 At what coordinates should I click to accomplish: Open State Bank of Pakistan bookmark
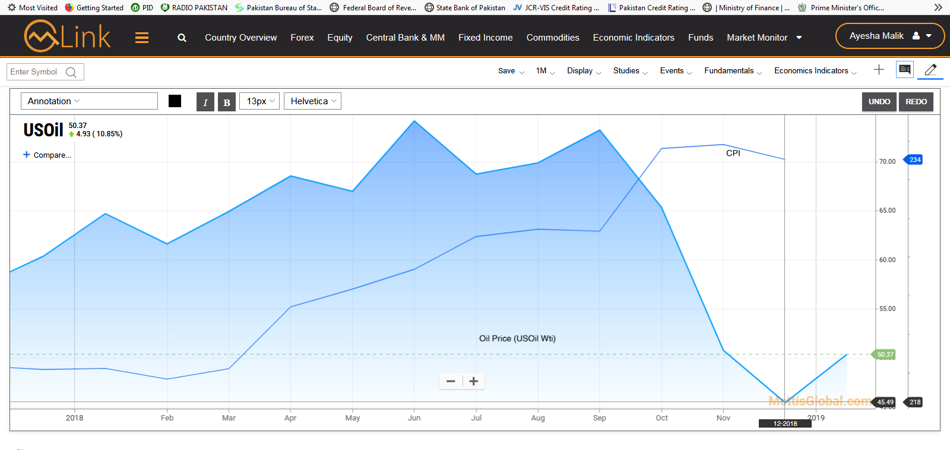(465, 8)
